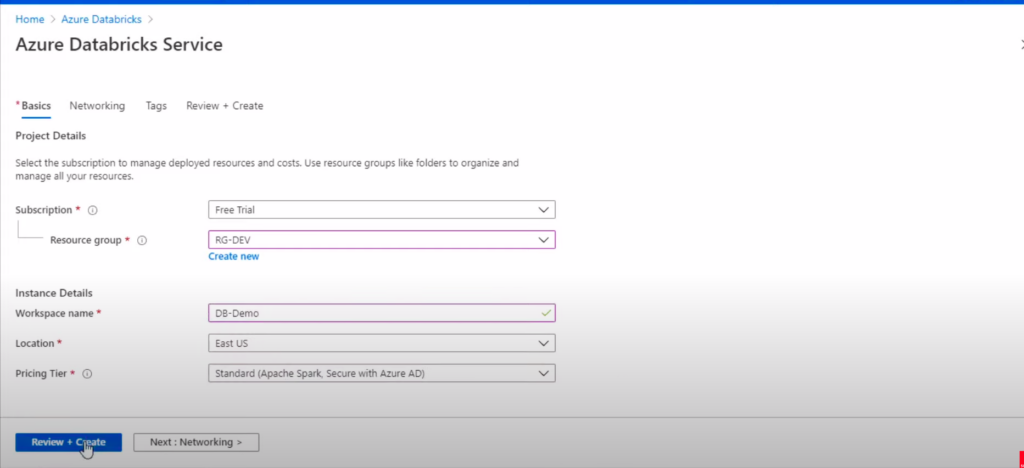Open the Location dropdown showing East US
Viewport: 1024px width, 468px height.
coord(380,343)
